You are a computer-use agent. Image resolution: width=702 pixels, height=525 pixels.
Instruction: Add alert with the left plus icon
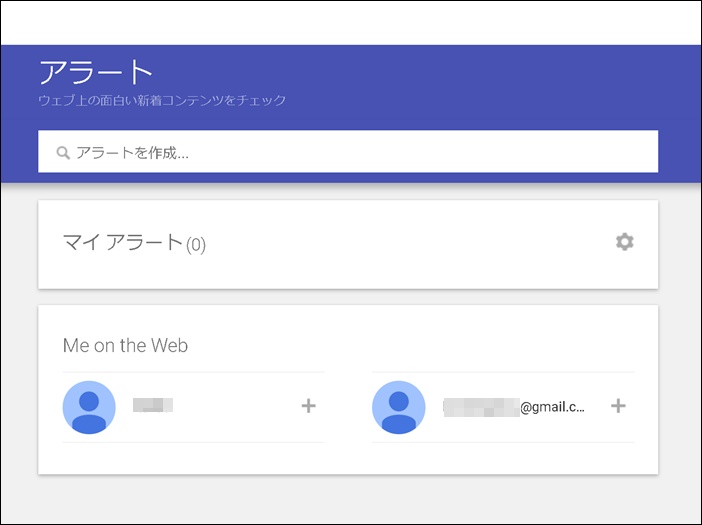click(x=308, y=406)
